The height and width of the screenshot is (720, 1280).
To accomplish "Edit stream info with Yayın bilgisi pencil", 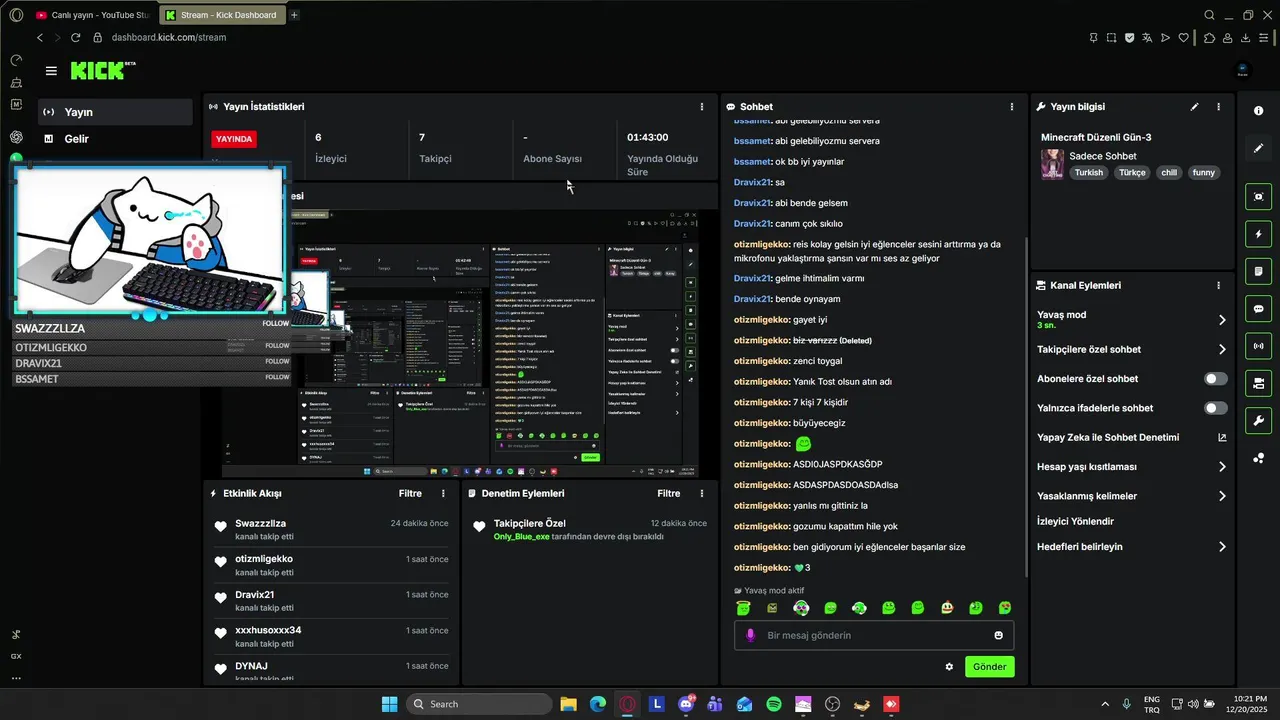I will tap(1194, 106).
